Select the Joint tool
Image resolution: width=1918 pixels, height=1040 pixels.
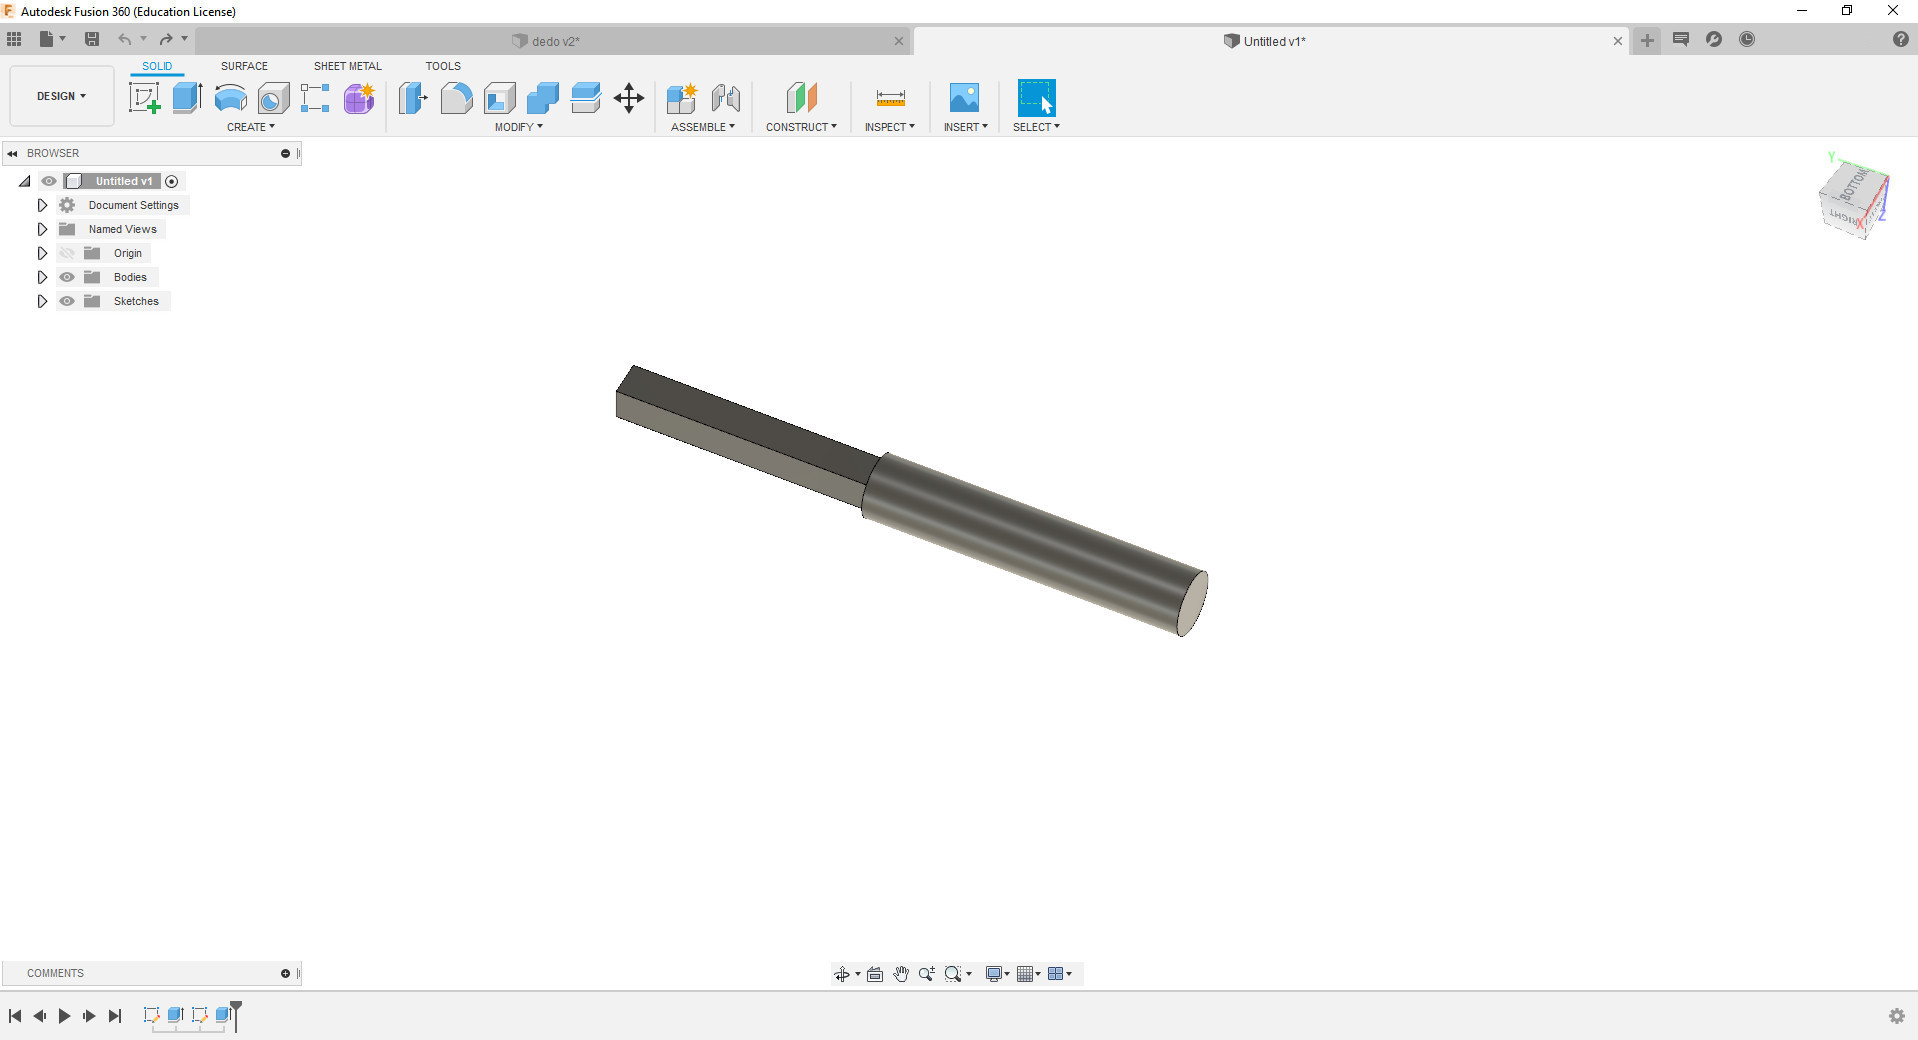[726, 98]
